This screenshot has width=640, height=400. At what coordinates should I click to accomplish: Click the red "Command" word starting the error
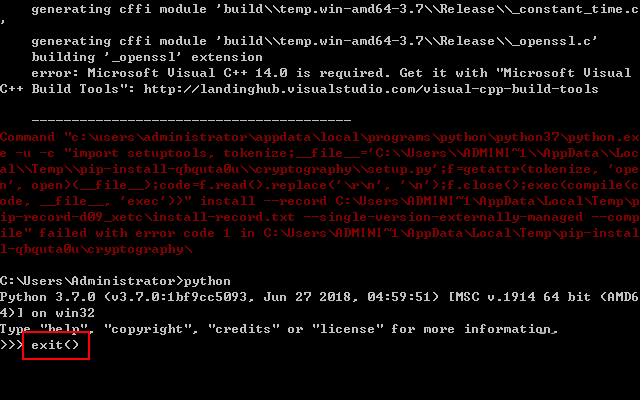point(28,136)
